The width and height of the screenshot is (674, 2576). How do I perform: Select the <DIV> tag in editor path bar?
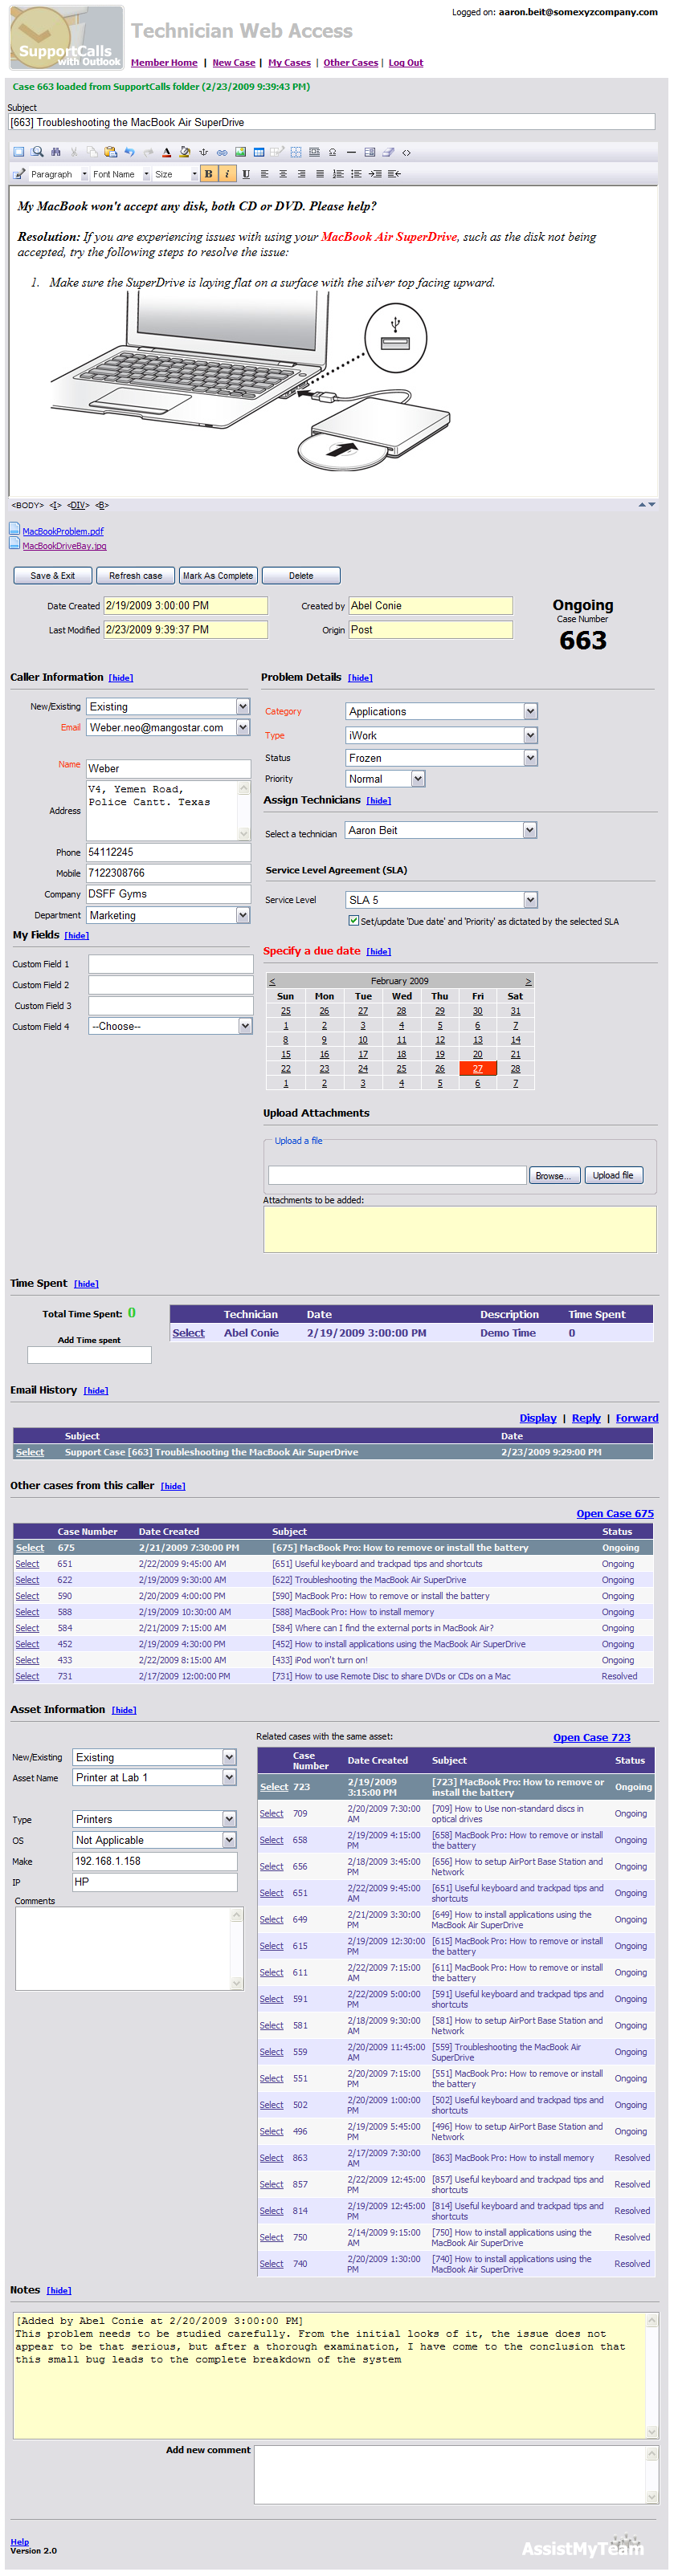point(78,505)
